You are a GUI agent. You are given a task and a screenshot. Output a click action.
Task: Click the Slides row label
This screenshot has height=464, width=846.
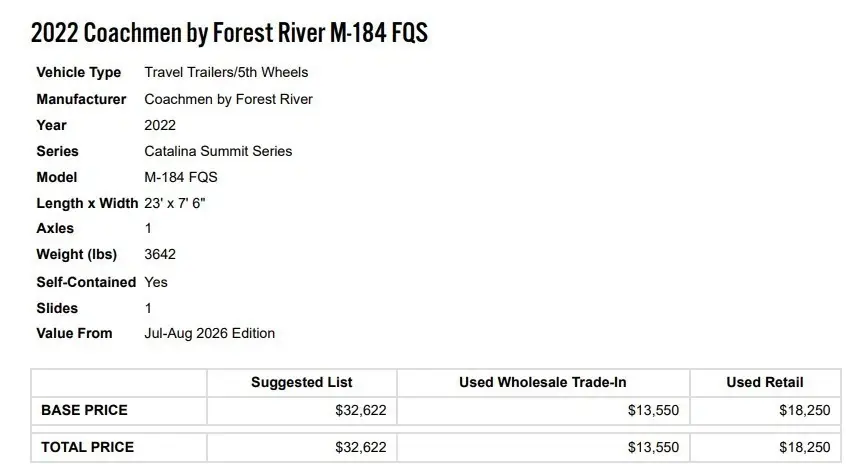[57, 308]
